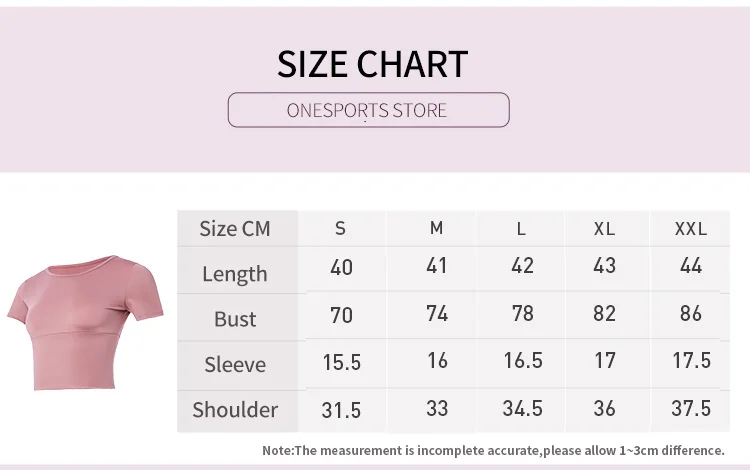Select the Size CM header cell

(235, 229)
